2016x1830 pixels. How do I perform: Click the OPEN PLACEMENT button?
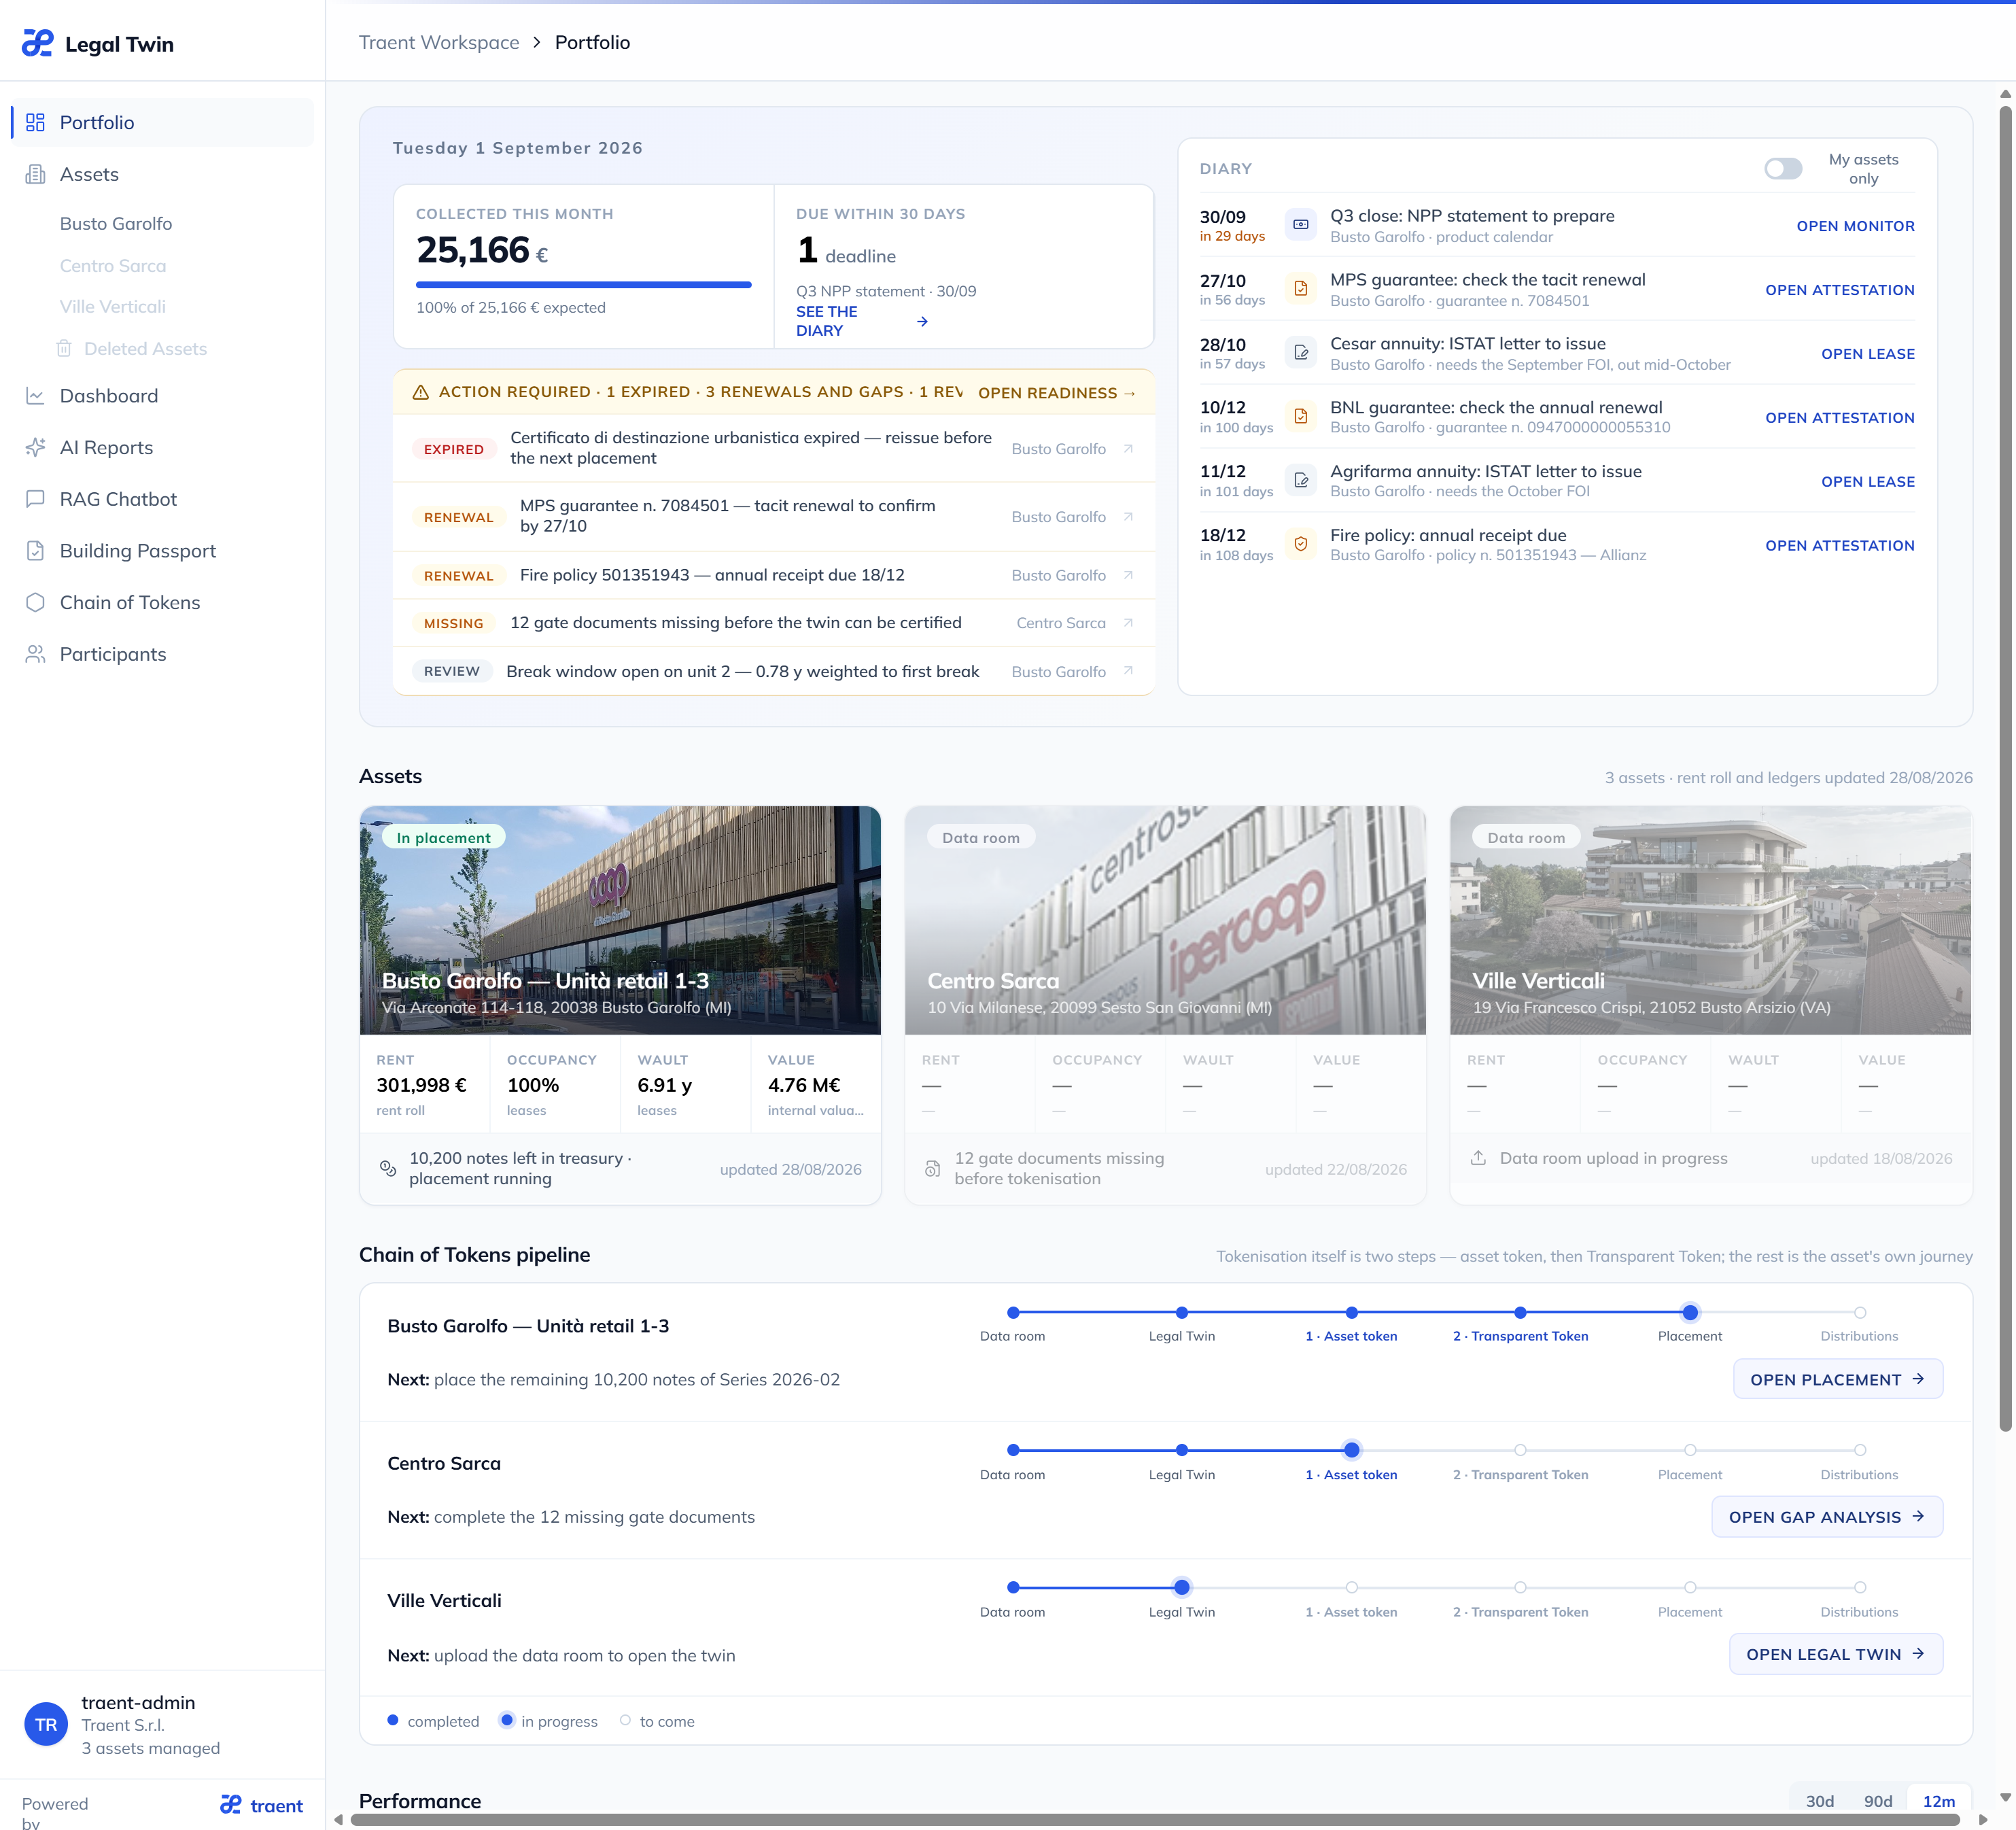[x=1837, y=1379]
